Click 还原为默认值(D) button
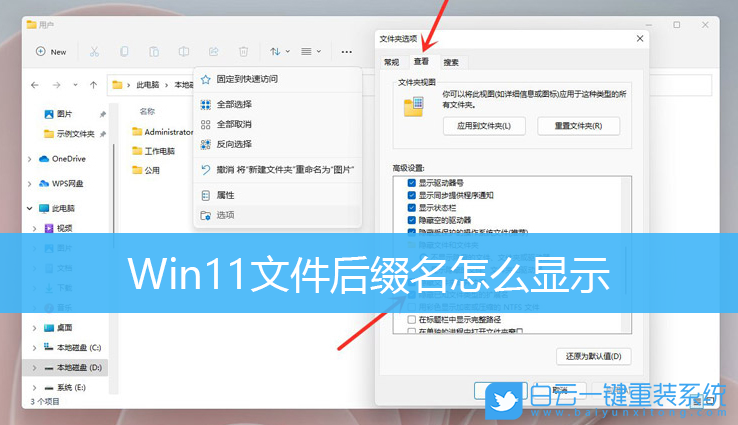The height and width of the screenshot is (425, 738). [x=594, y=356]
